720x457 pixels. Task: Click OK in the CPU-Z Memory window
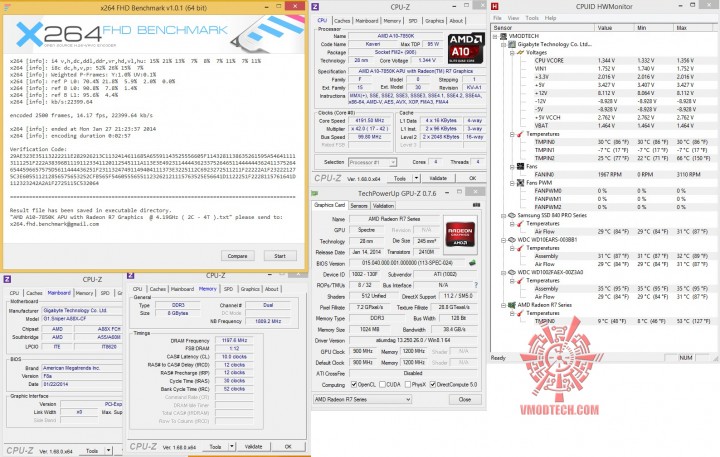pos(288,446)
